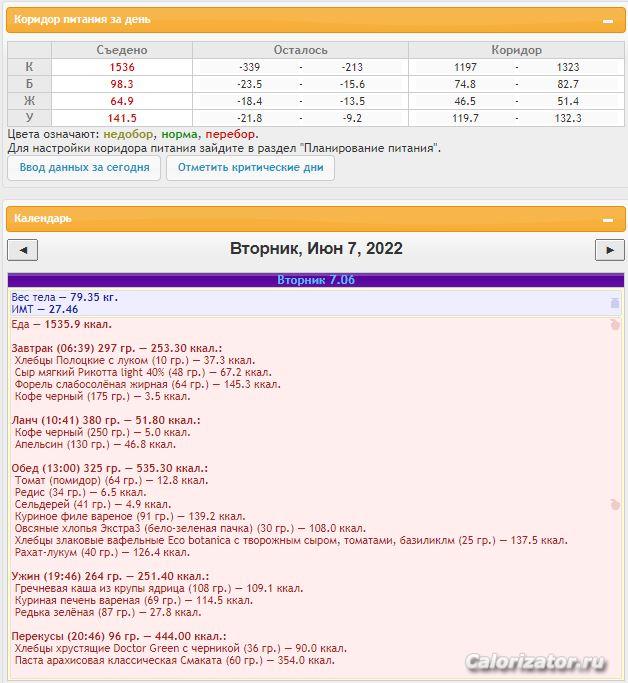The image size is (628, 683).
Task: Collapse the Календарь panel with minus icon
Action: coord(607,219)
